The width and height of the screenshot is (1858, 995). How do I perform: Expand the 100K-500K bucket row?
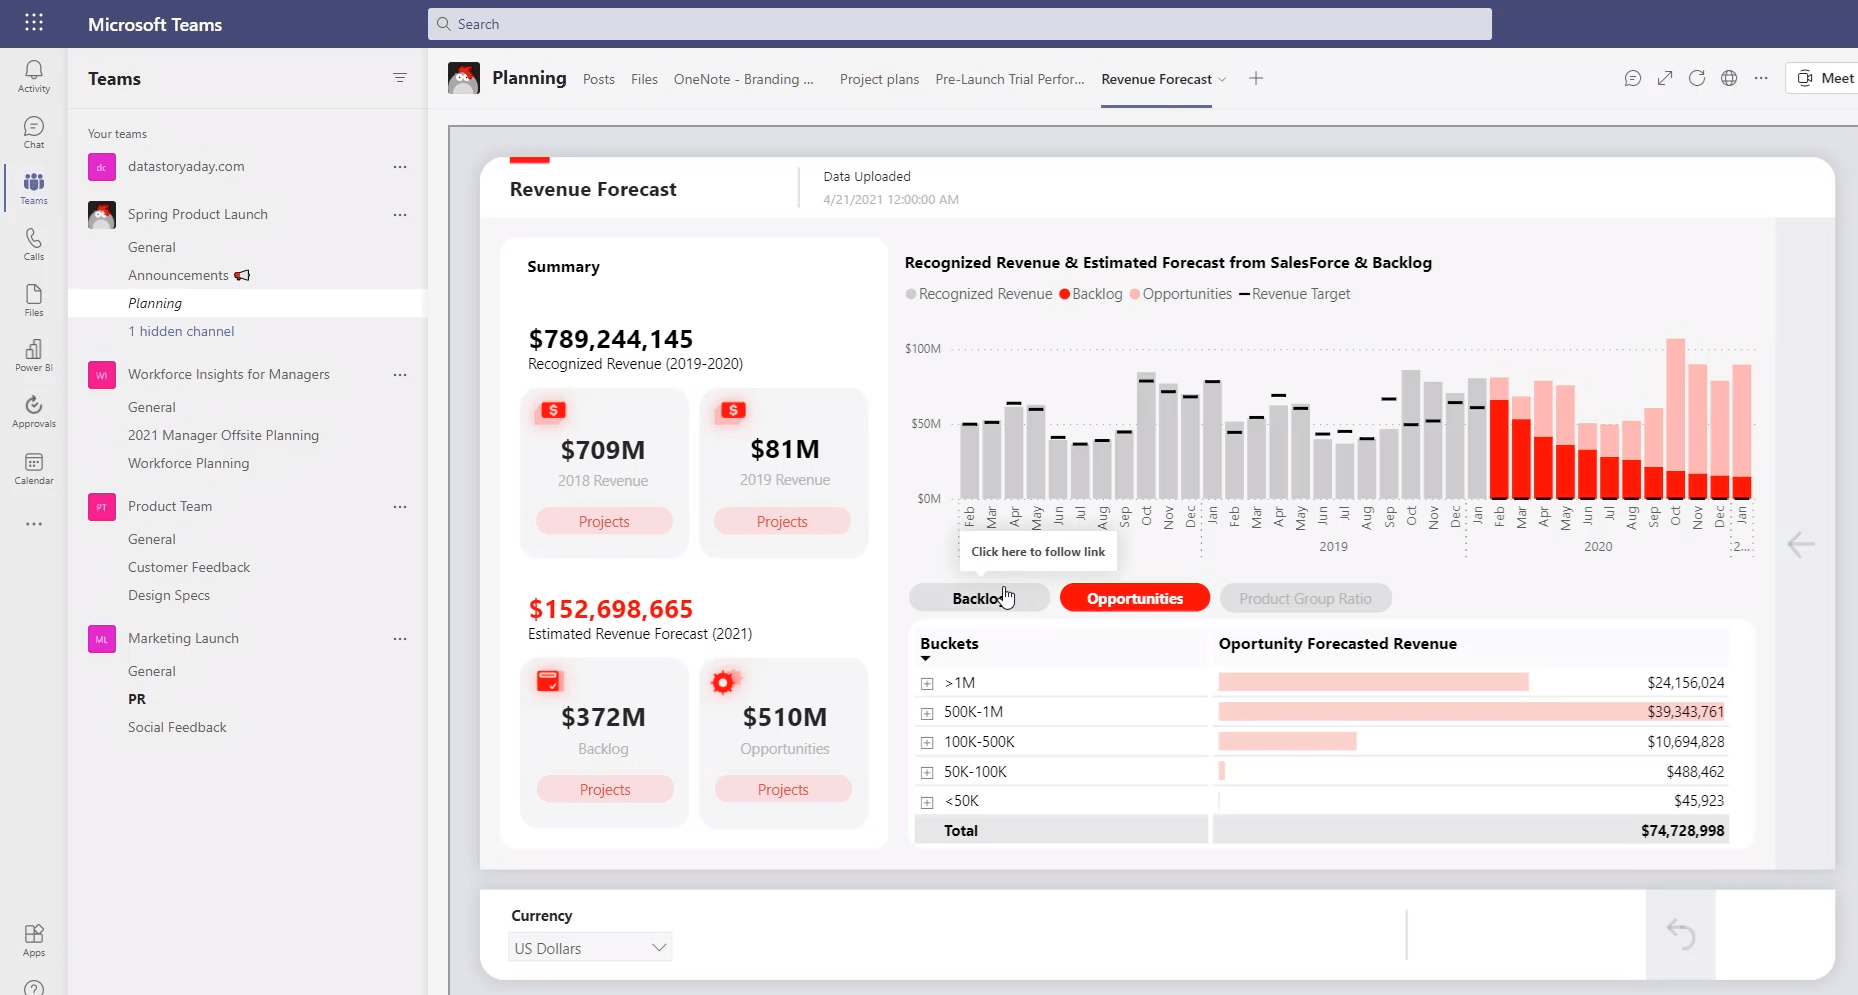point(927,743)
